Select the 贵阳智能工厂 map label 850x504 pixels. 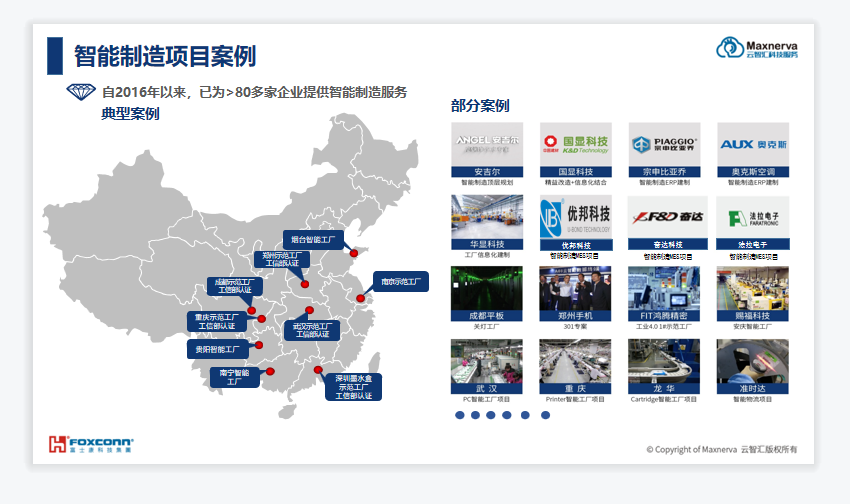pyautogui.click(x=217, y=349)
